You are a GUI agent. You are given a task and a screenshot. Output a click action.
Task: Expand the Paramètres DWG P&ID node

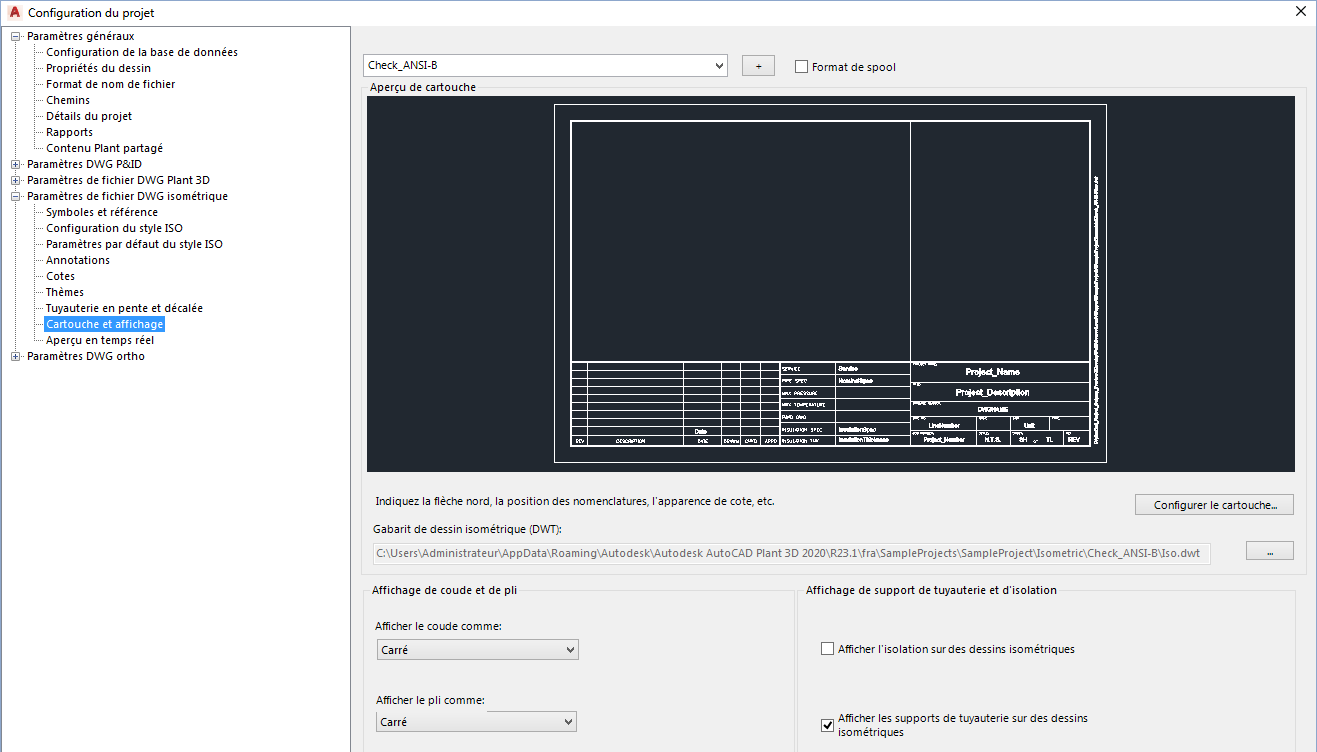16,165
